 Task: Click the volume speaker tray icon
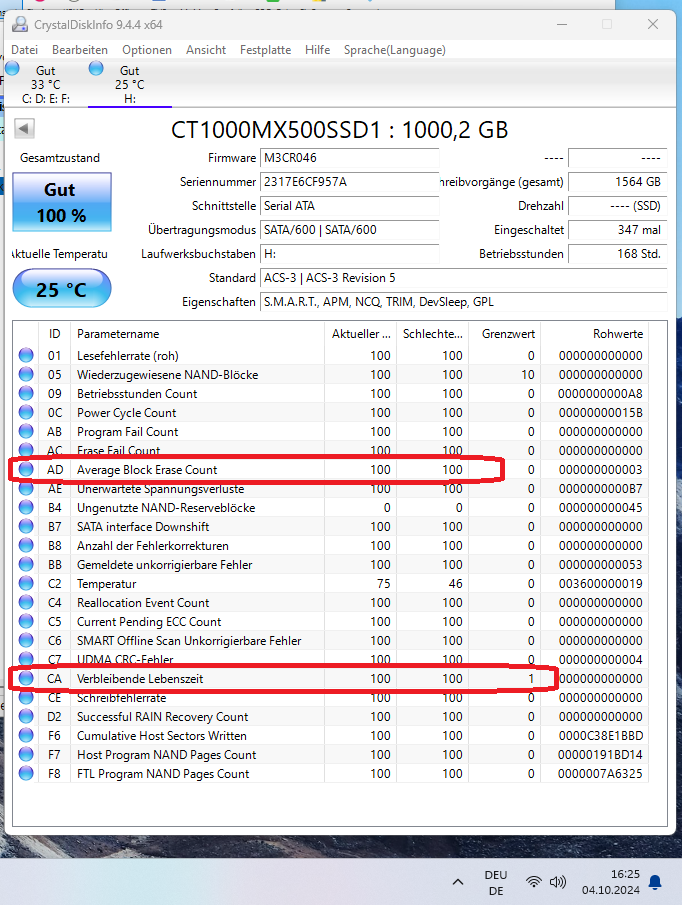557,882
